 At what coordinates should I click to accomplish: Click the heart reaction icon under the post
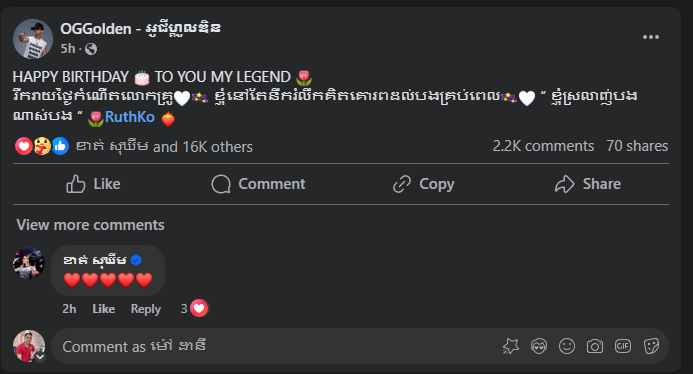tap(23, 146)
